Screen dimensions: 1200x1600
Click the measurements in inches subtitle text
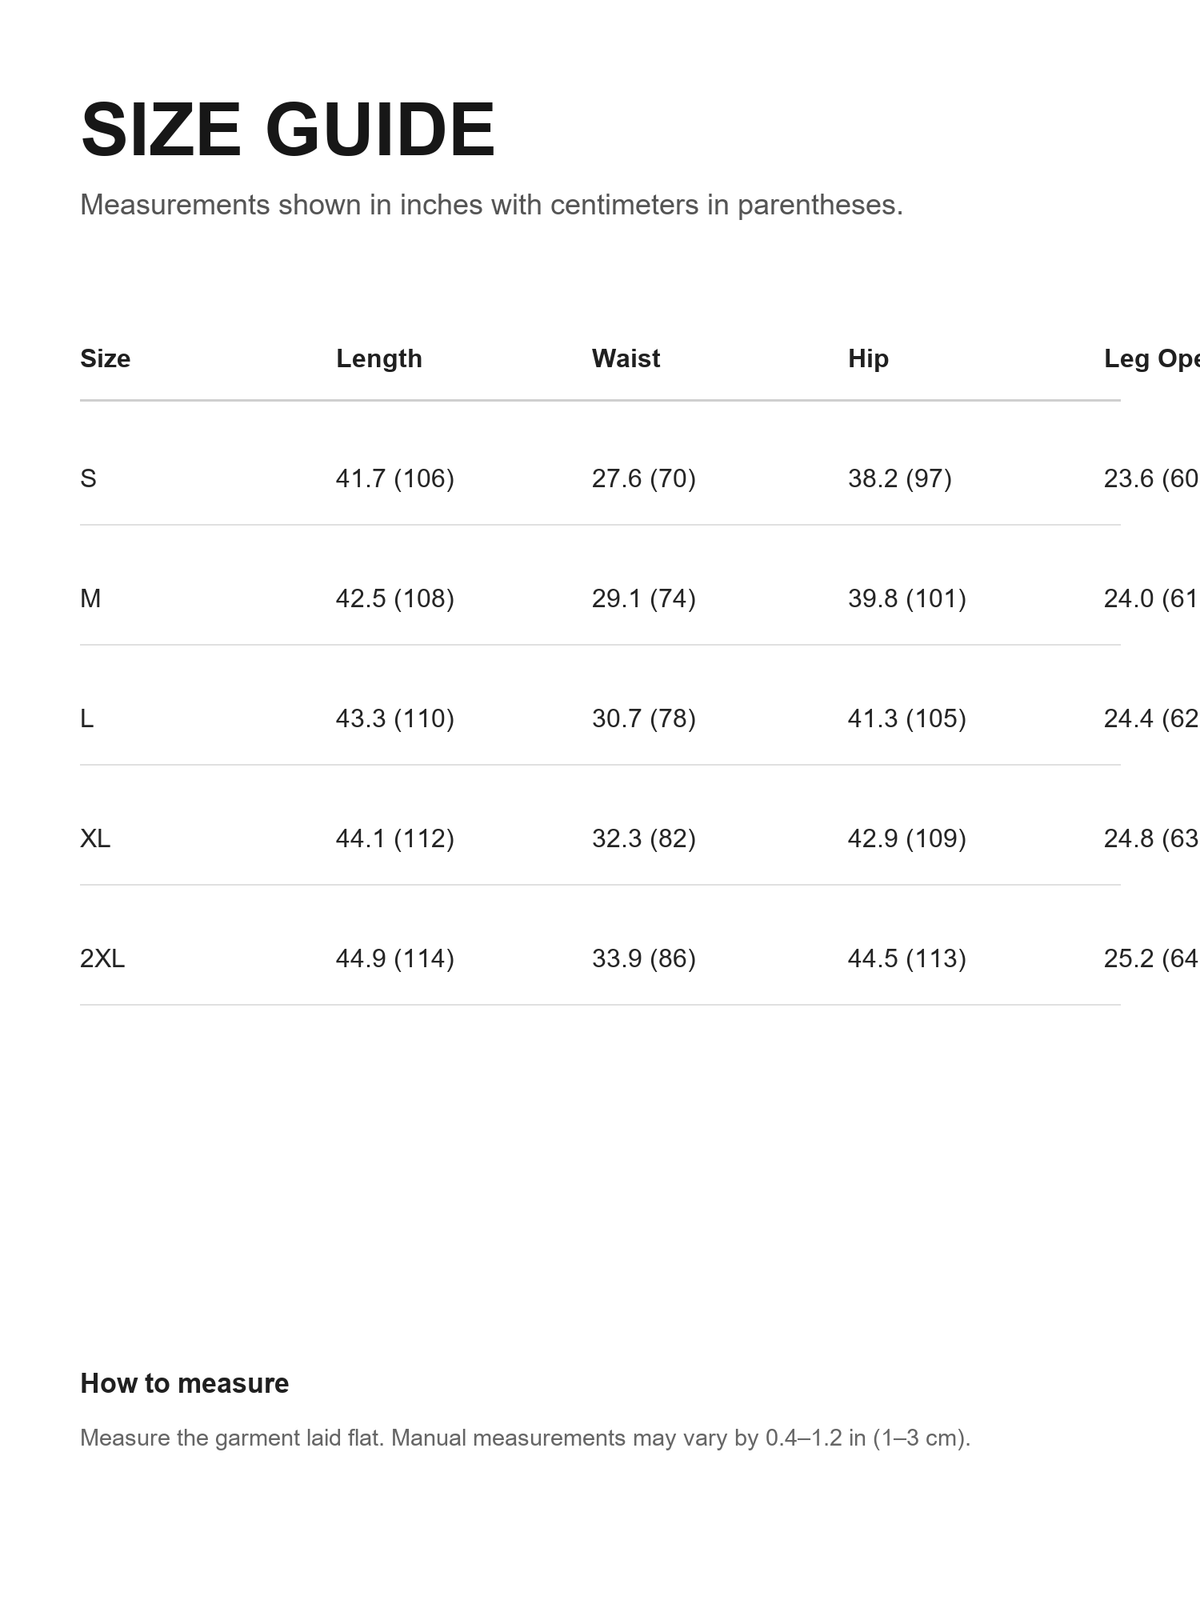tap(491, 205)
